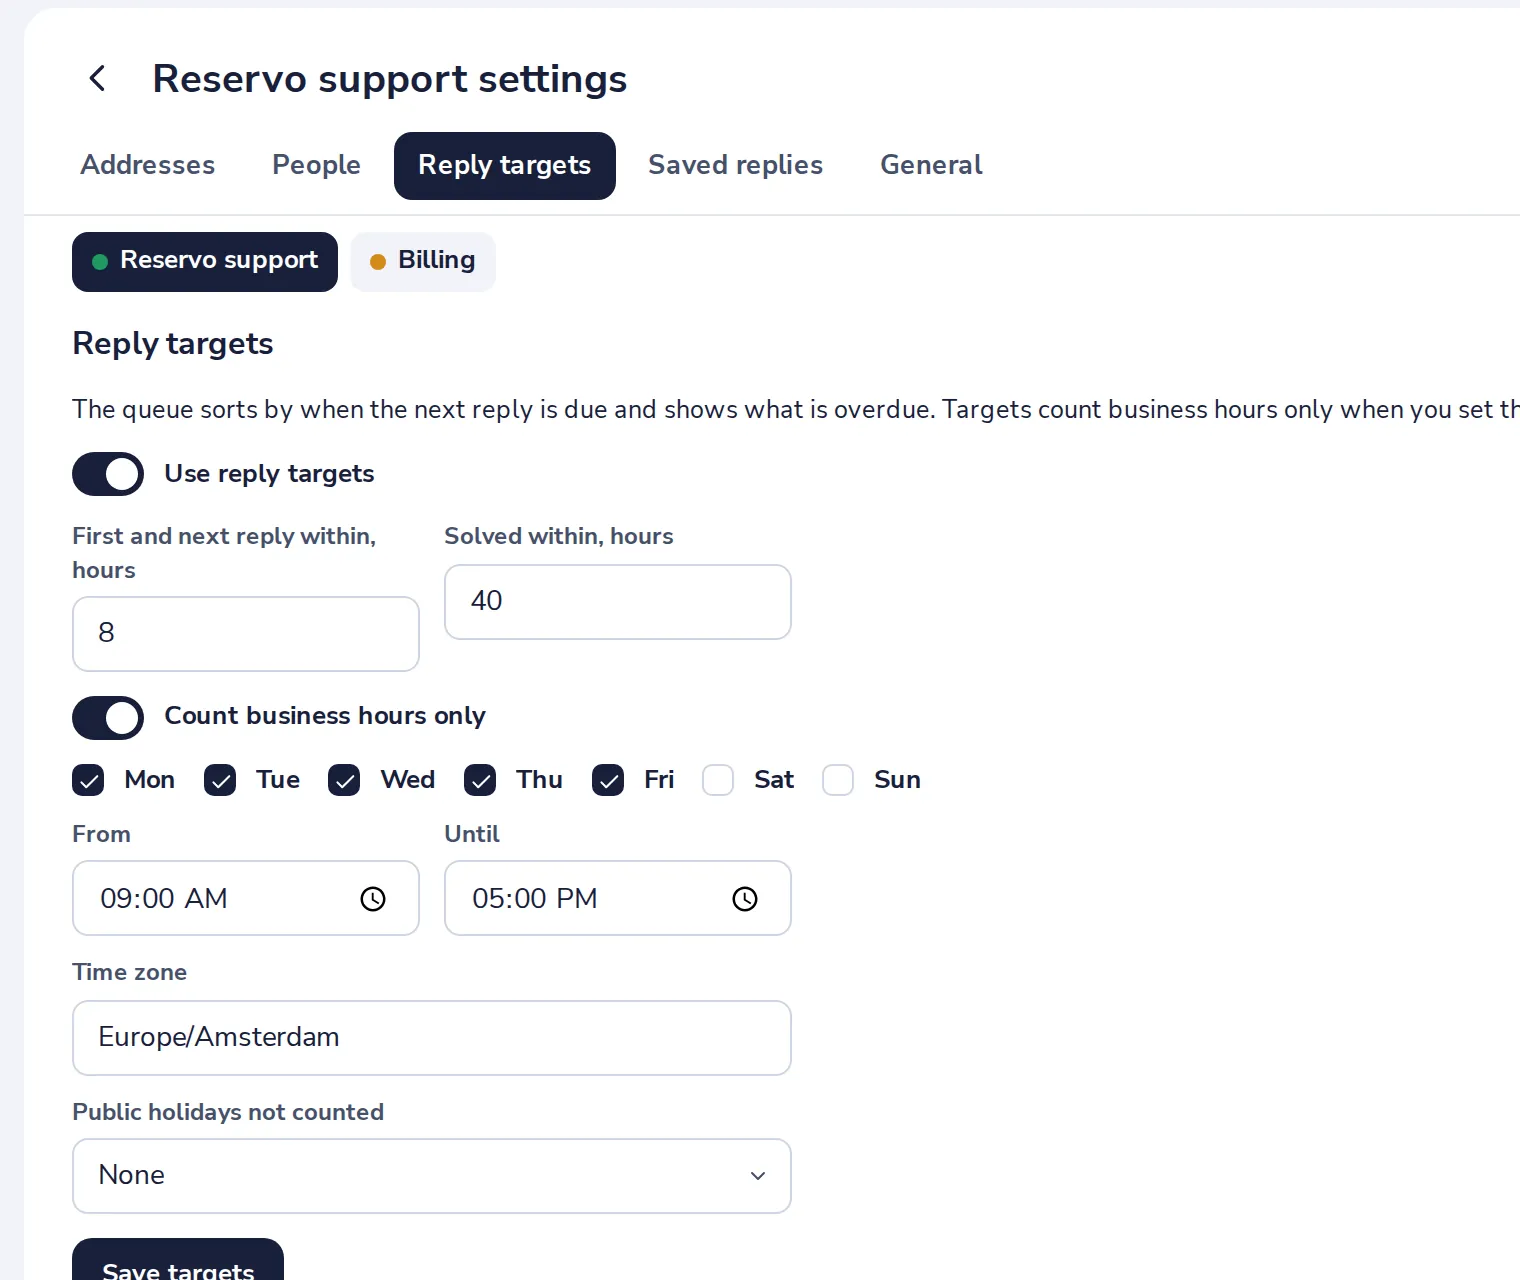Select the Reservo support inbox chip

pyautogui.click(x=205, y=262)
